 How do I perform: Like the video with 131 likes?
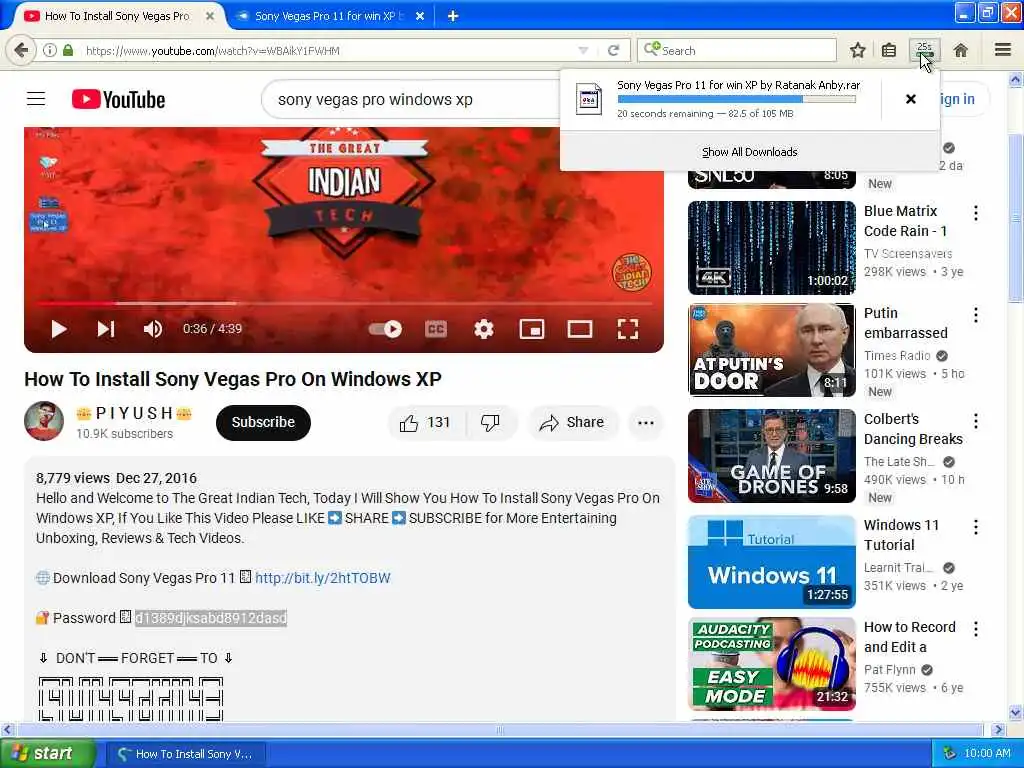point(425,423)
